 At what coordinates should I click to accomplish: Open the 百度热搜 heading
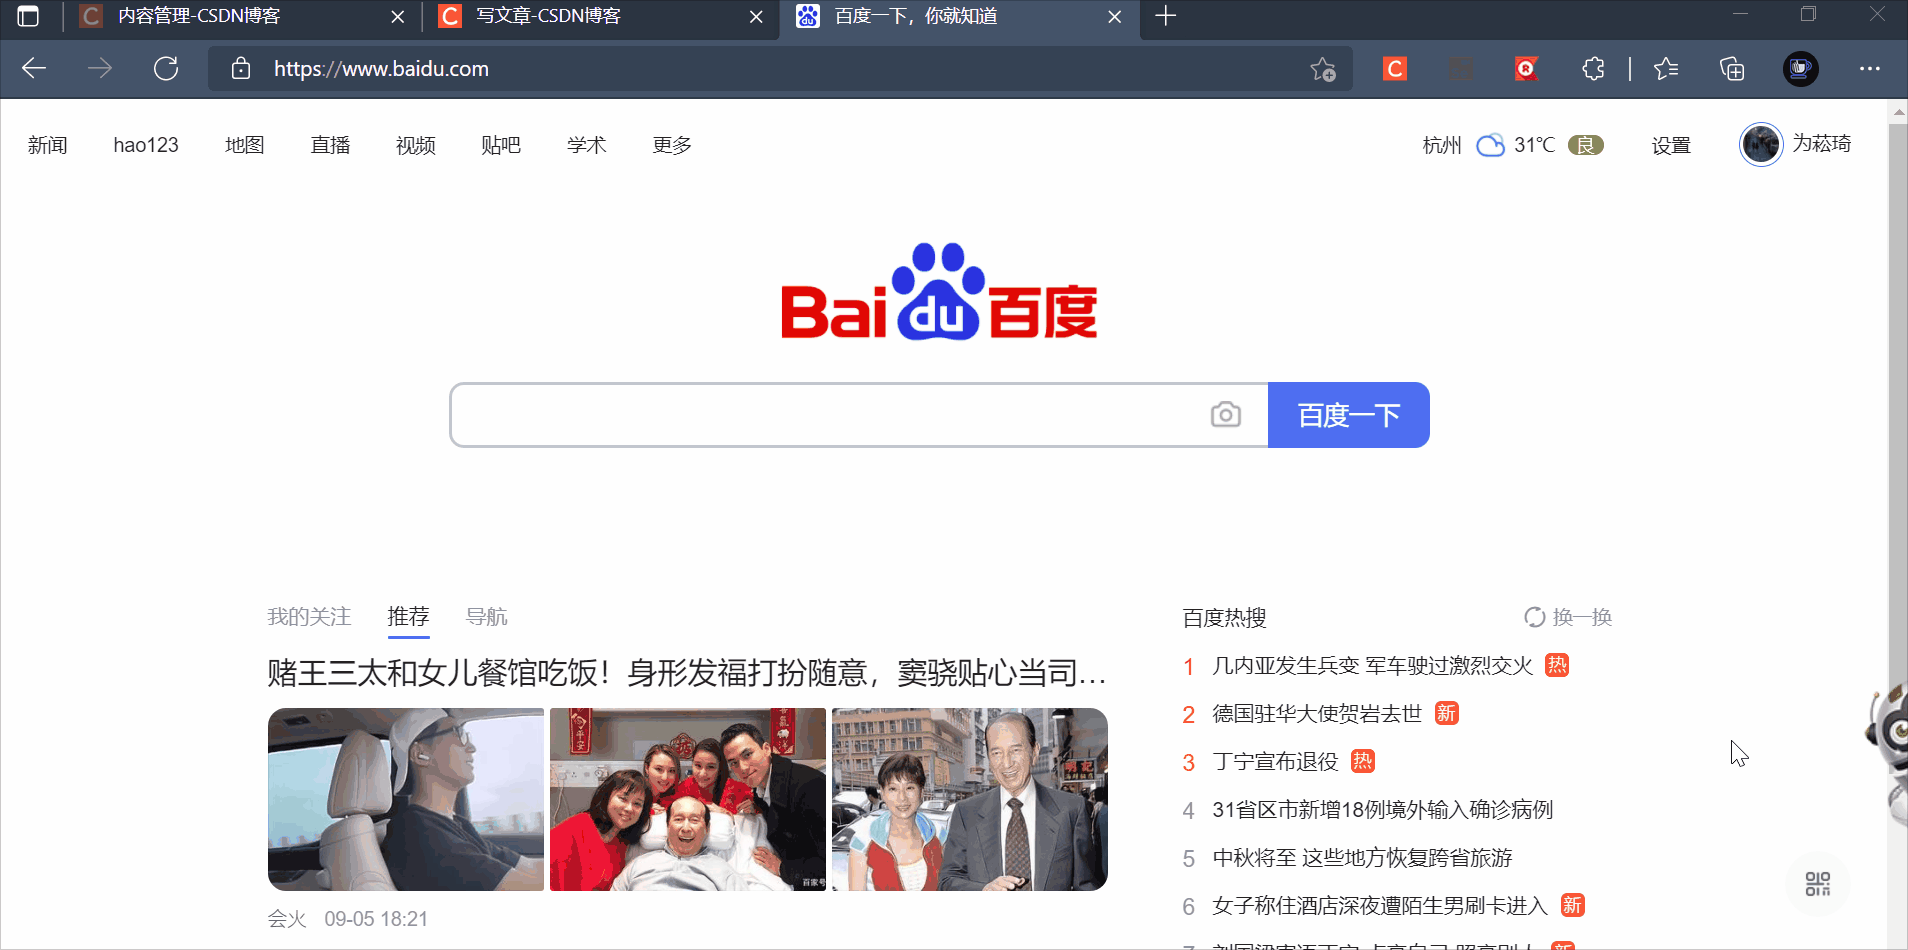point(1224,618)
